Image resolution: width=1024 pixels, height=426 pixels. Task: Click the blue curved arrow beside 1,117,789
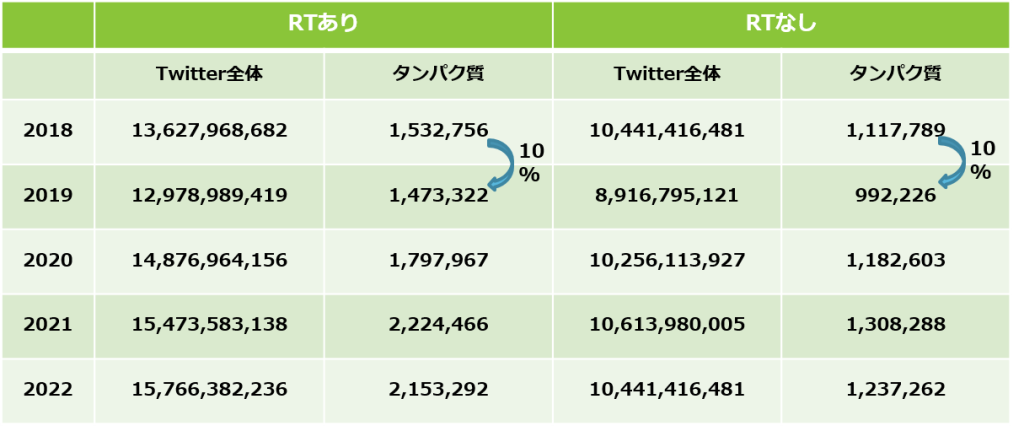click(952, 163)
